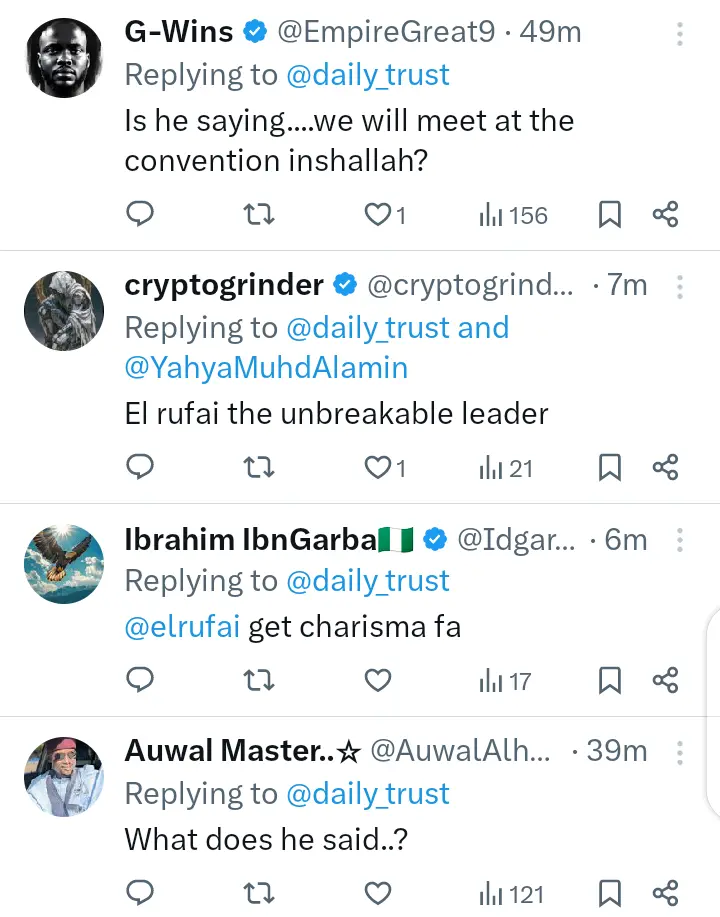Open @daily_trust link in G-Wins' reply
The width and height of the screenshot is (720, 917).
coord(368,75)
